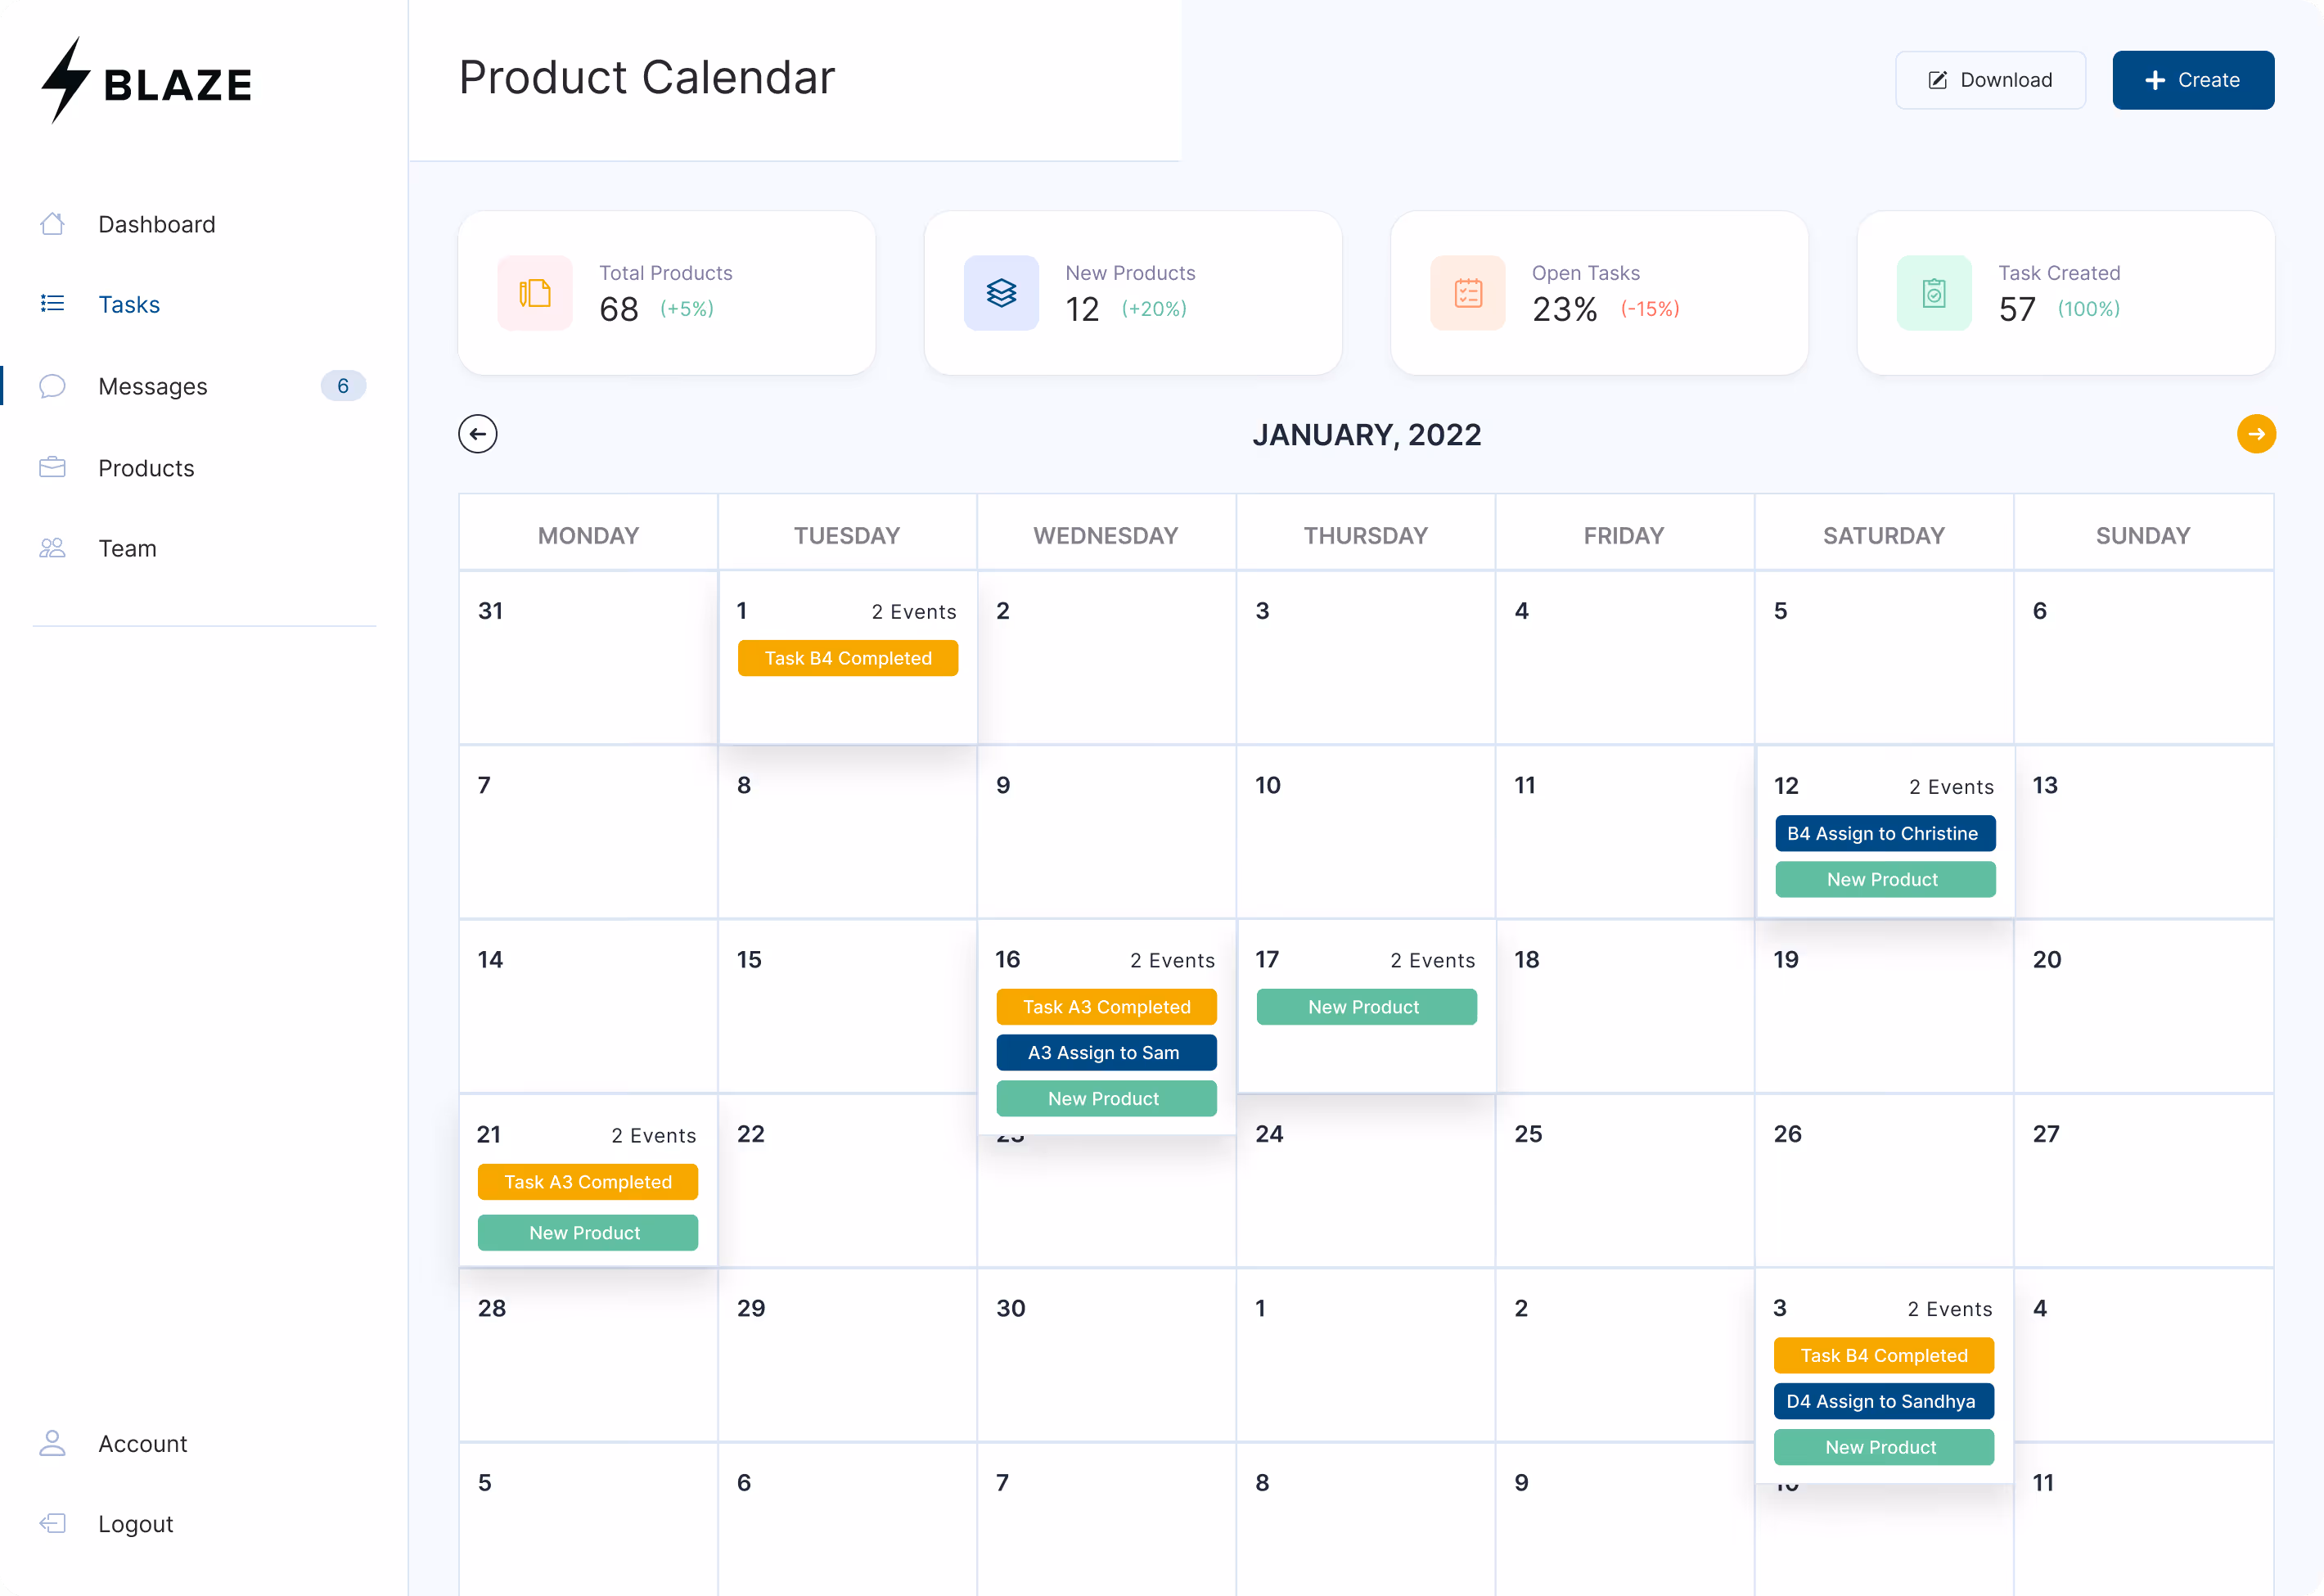Select the Tasks menu item

pyautogui.click(x=129, y=303)
